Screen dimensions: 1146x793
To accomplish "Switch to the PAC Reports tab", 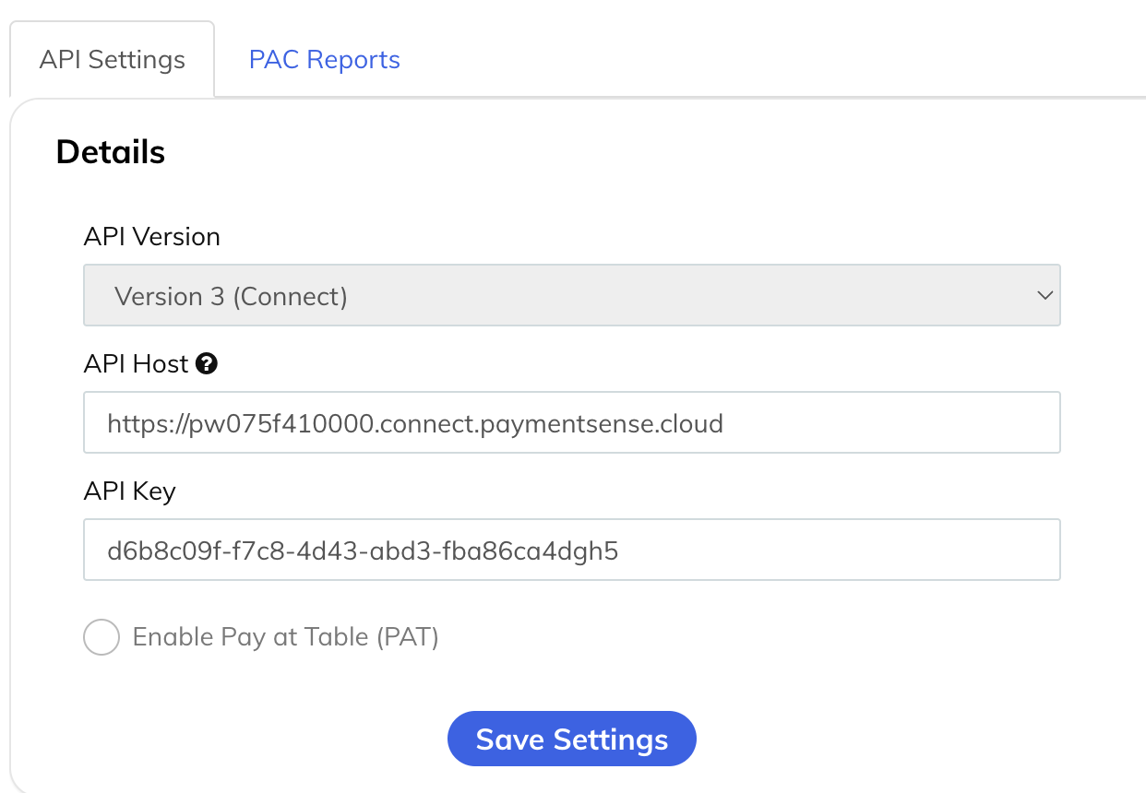I will tap(324, 60).
